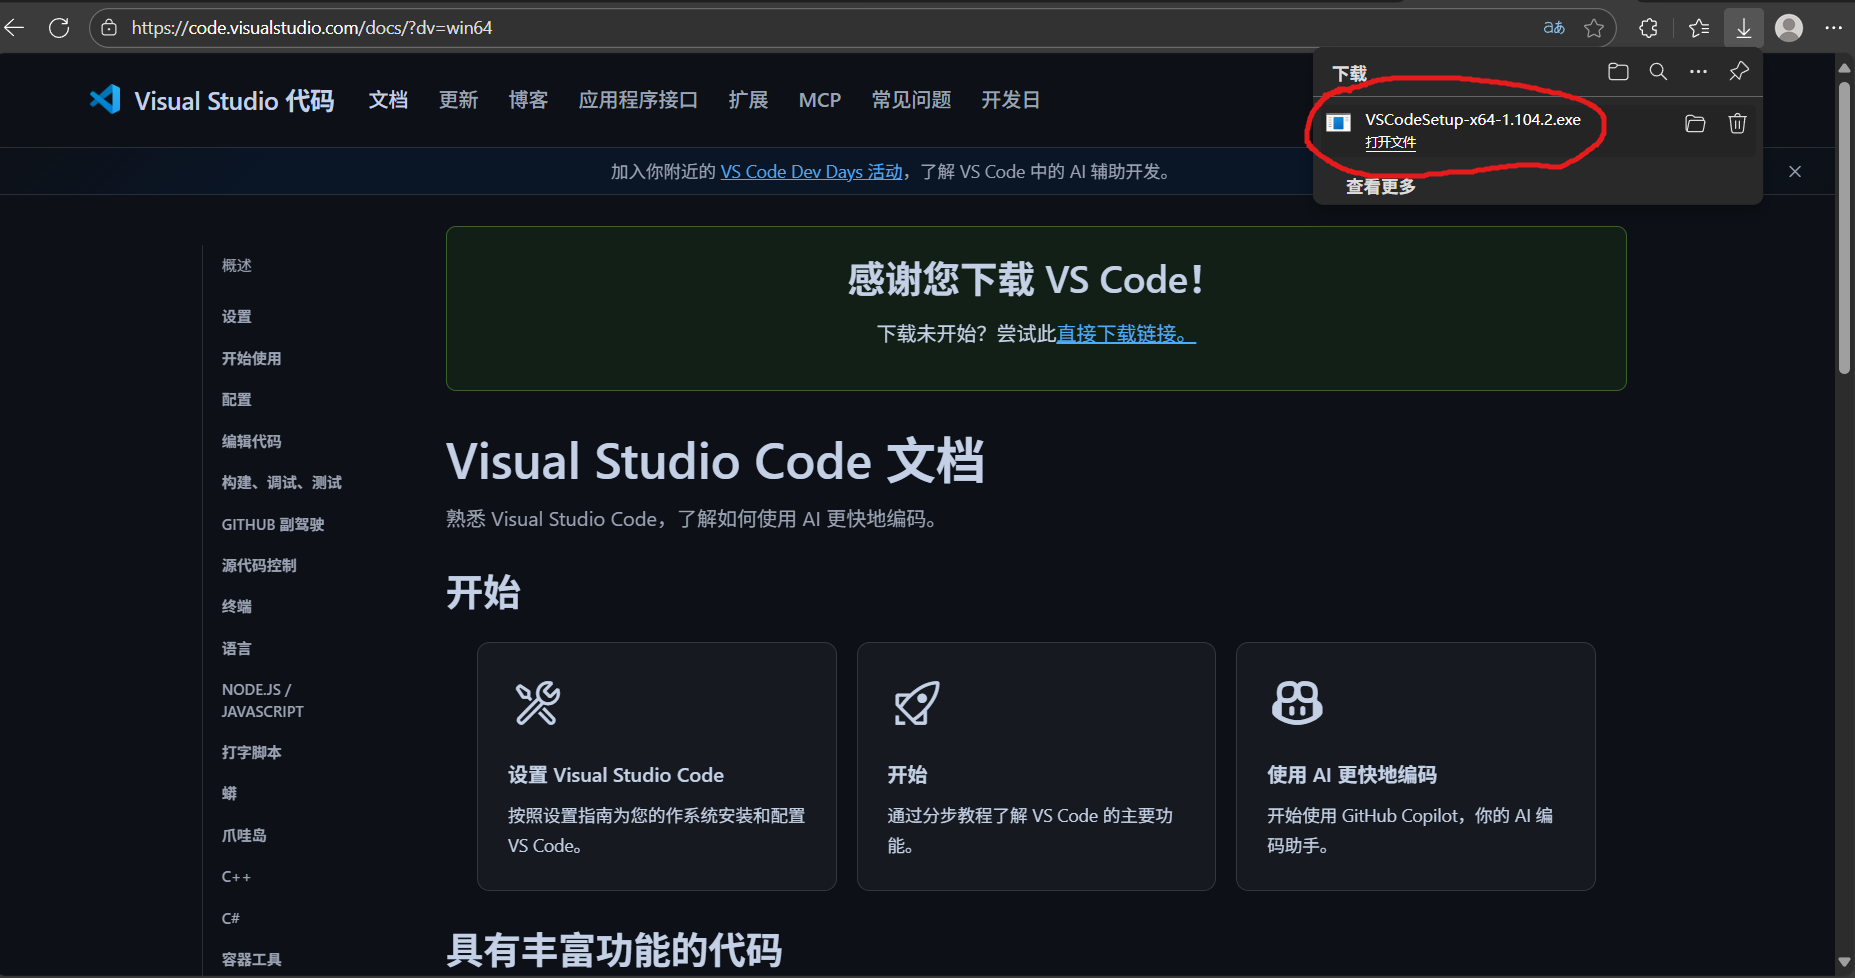Expand 构建、调试、测试 sidebar section

pyautogui.click(x=282, y=483)
